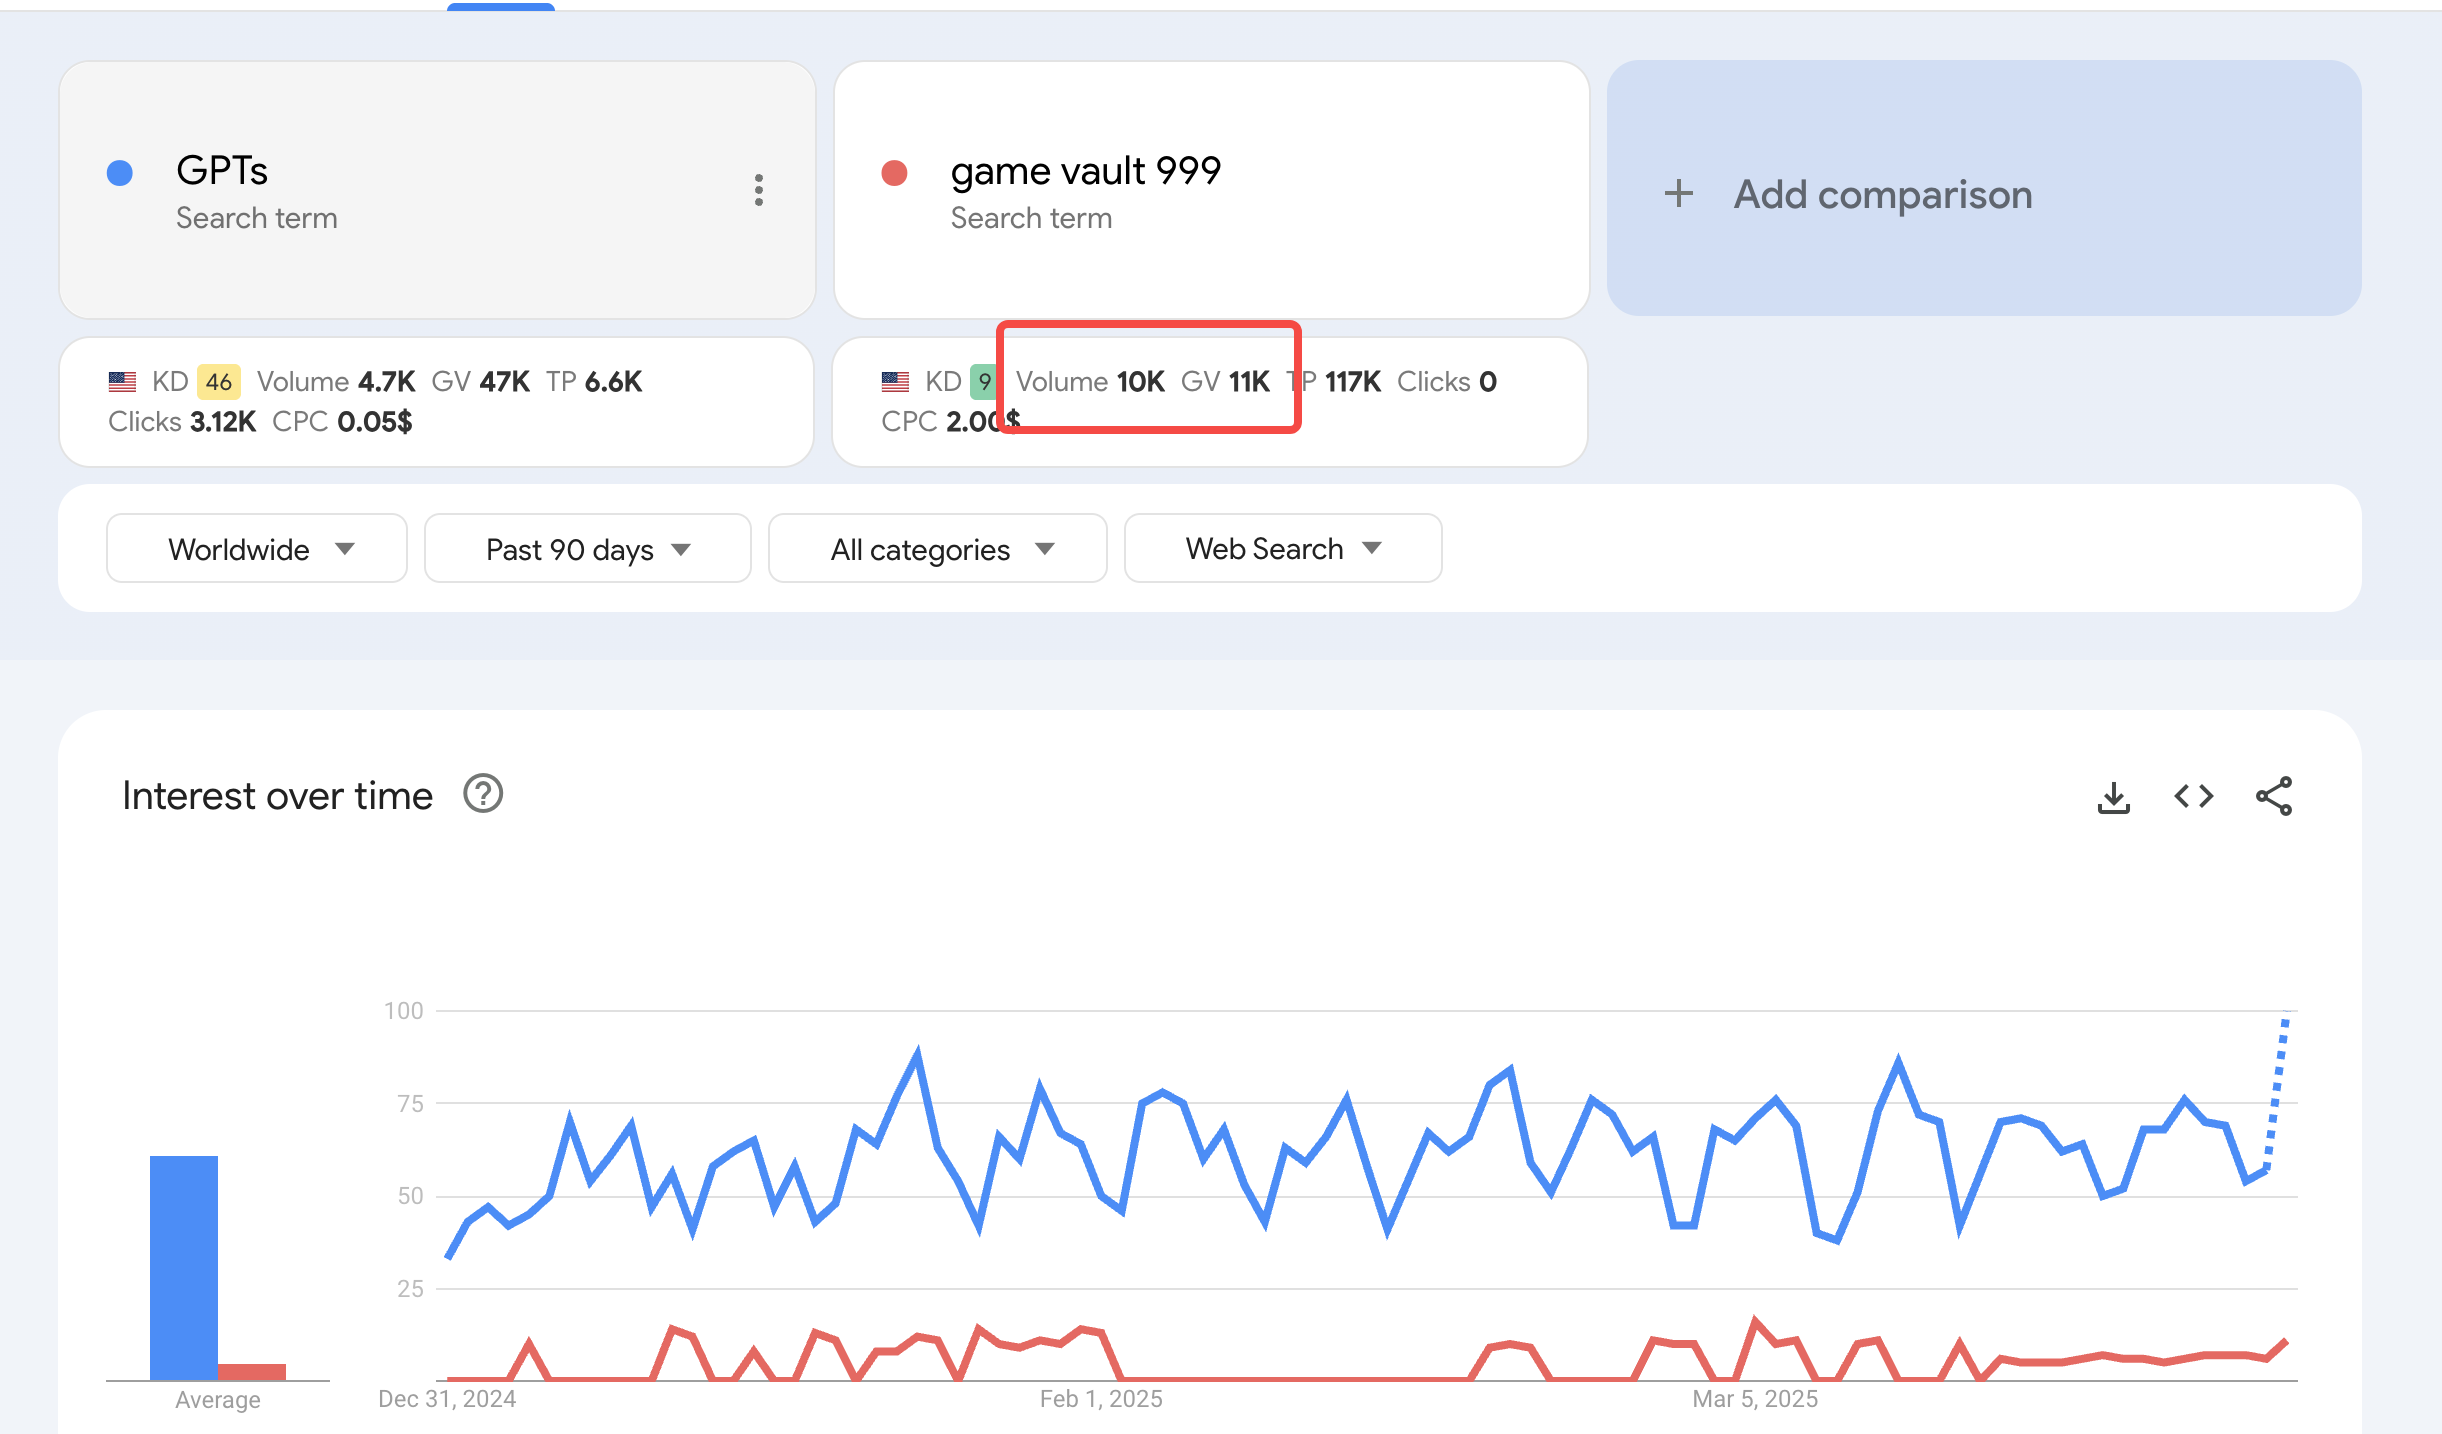Screen dimensions: 2442x1434
Task: Click the TP 117K value
Action: tap(1353, 381)
